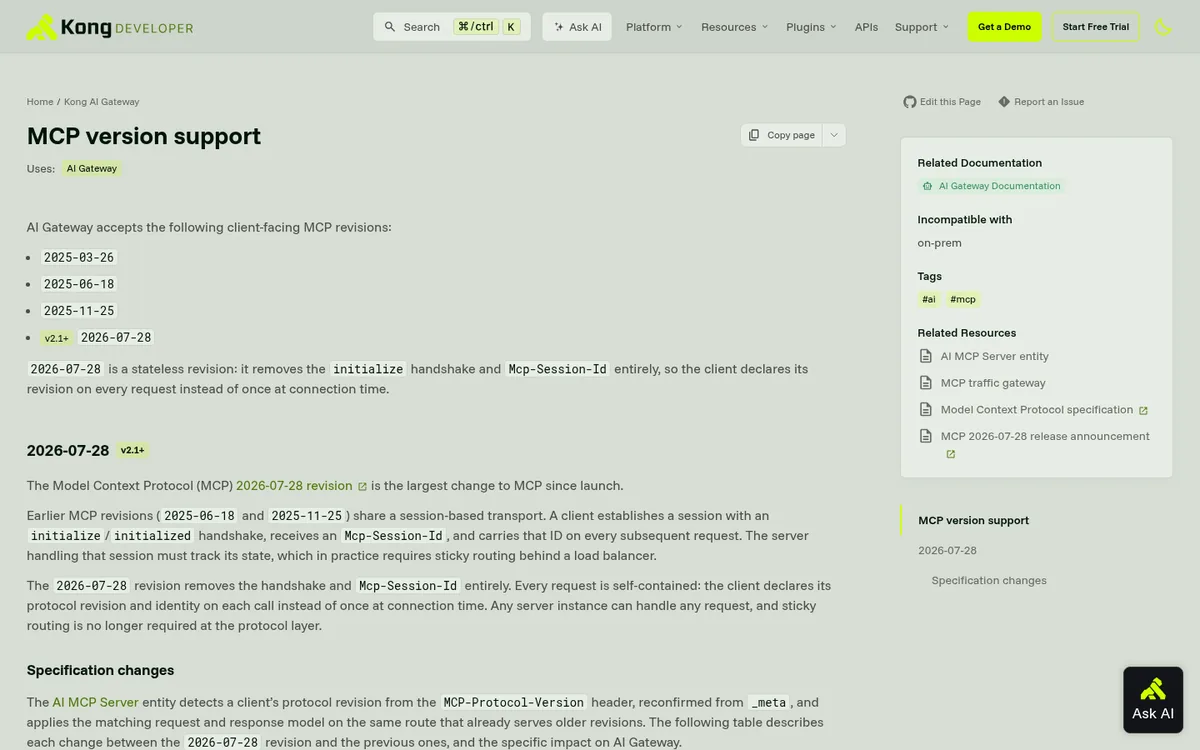Click the diamond icon beside Report an Issue
The image size is (1200, 750).
coord(1004,102)
